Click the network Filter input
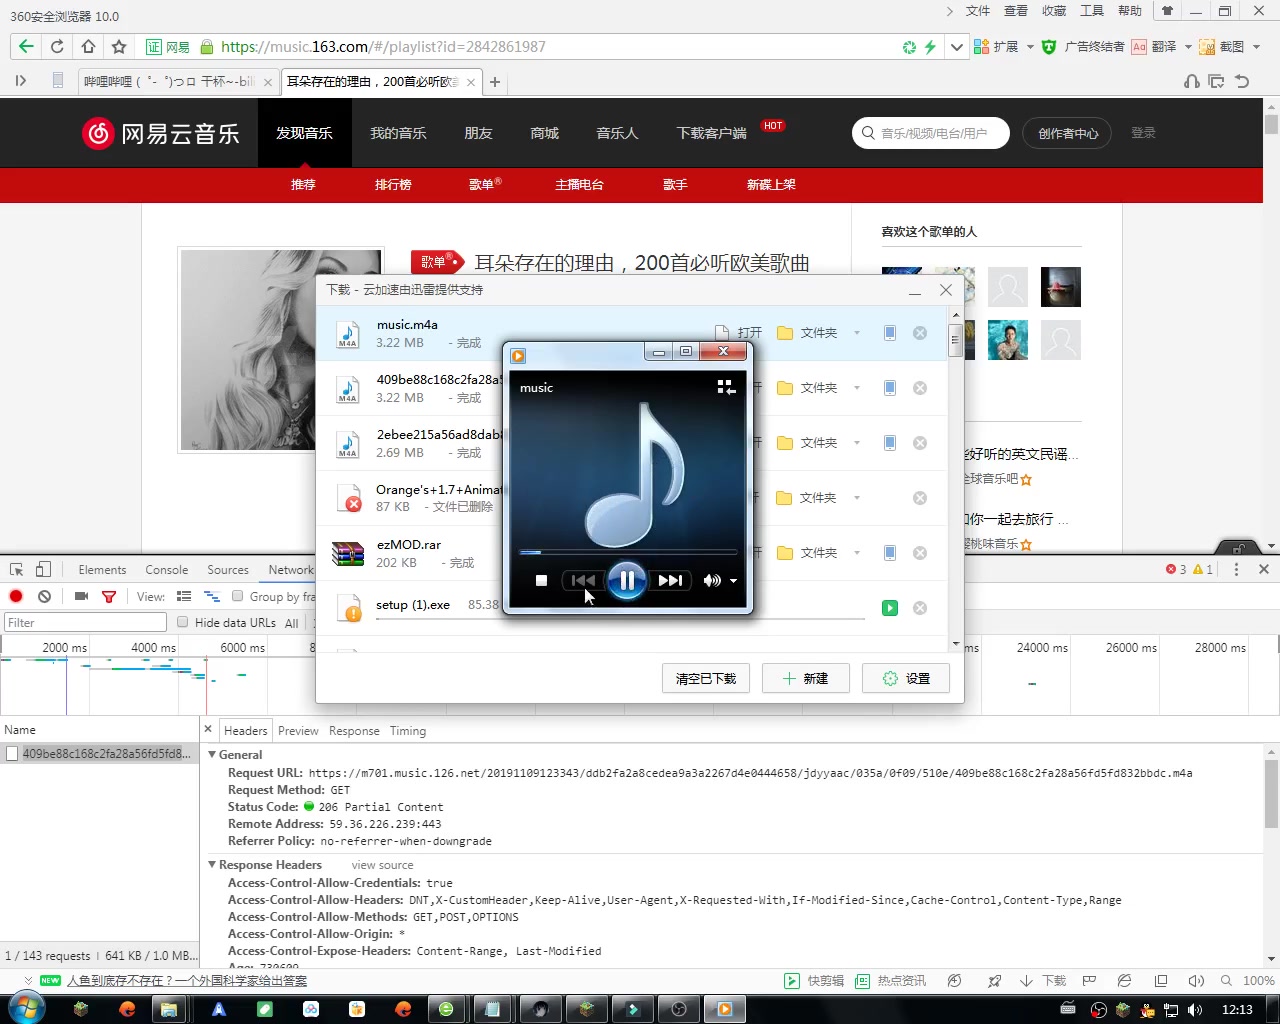1280x1024 pixels. coord(85,622)
